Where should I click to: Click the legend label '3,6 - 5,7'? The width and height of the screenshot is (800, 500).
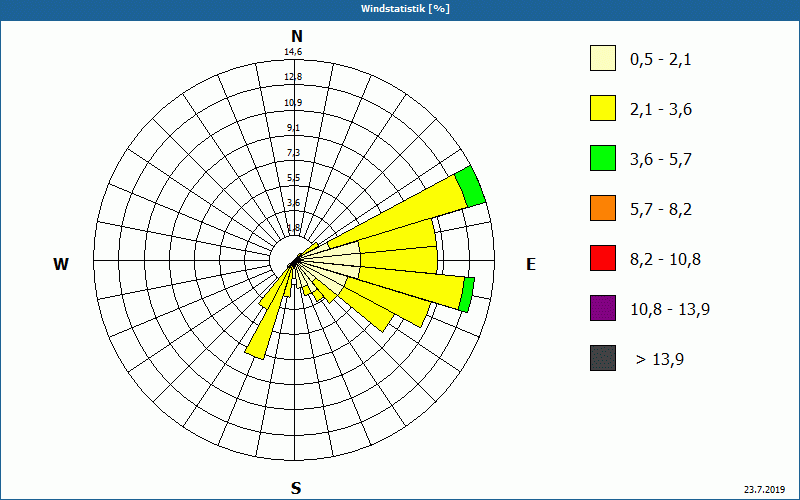pyautogui.click(x=661, y=160)
